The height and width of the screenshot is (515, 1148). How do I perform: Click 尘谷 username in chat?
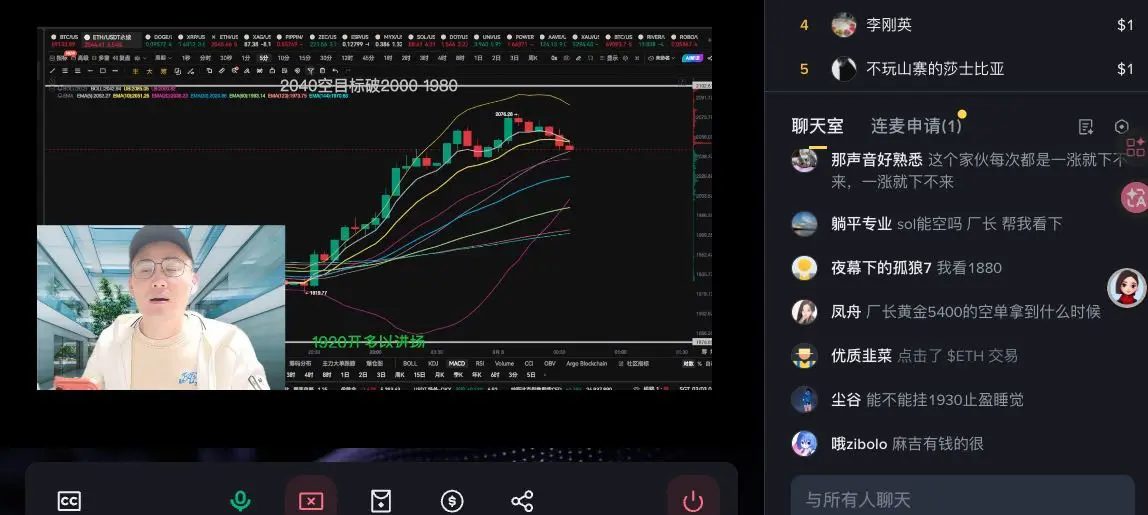click(846, 399)
